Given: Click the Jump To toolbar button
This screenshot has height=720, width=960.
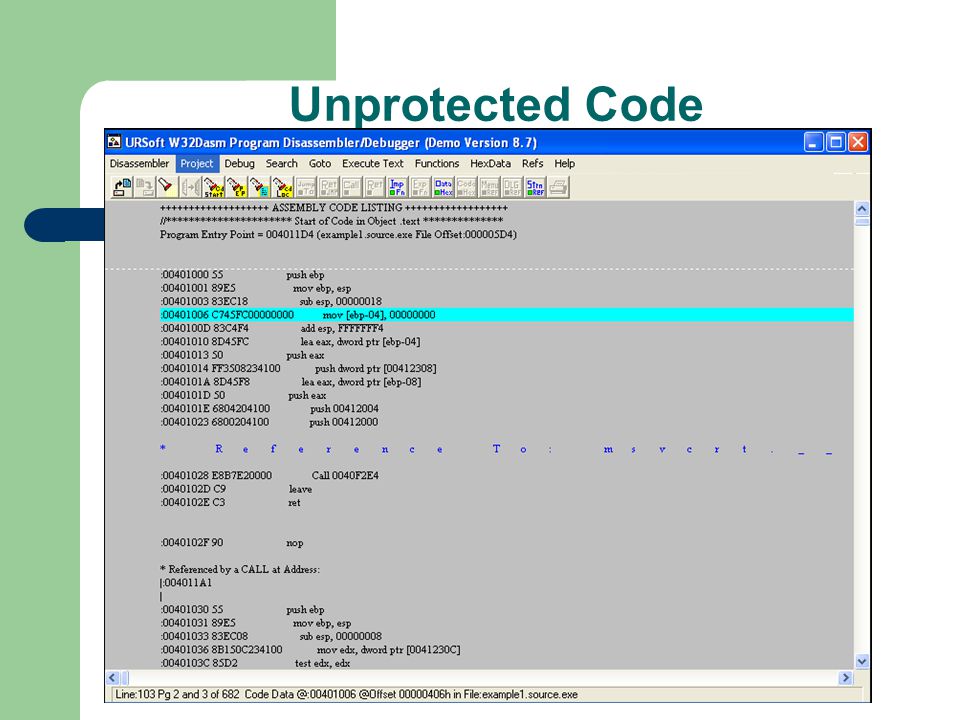Looking at the screenshot, I should point(306,187).
